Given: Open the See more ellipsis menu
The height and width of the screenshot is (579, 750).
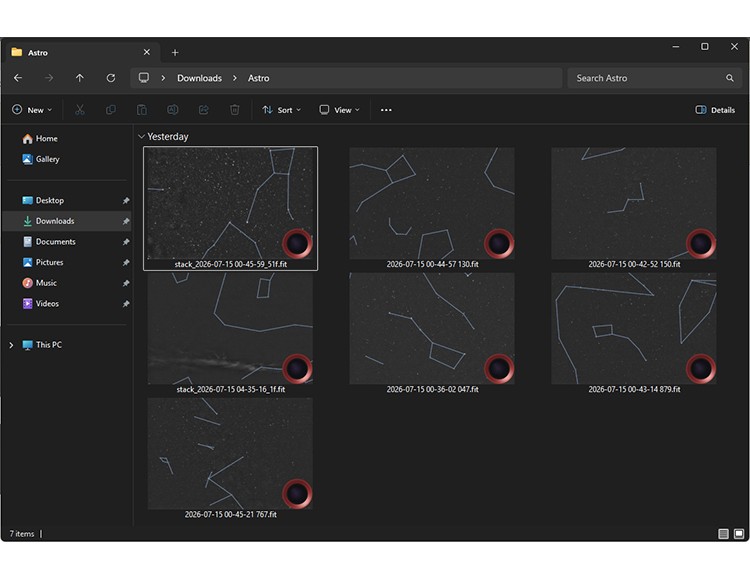Looking at the screenshot, I should pos(386,110).
